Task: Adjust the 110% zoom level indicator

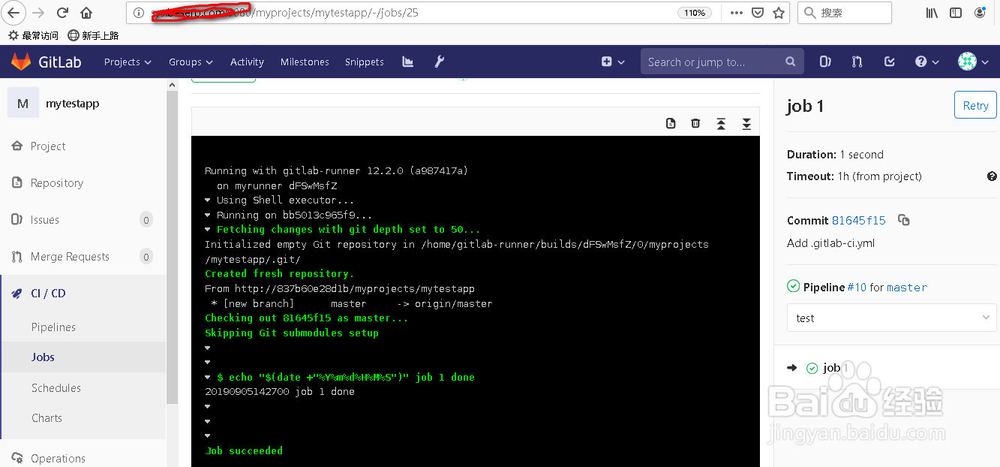Action: [x=695, y=13]
